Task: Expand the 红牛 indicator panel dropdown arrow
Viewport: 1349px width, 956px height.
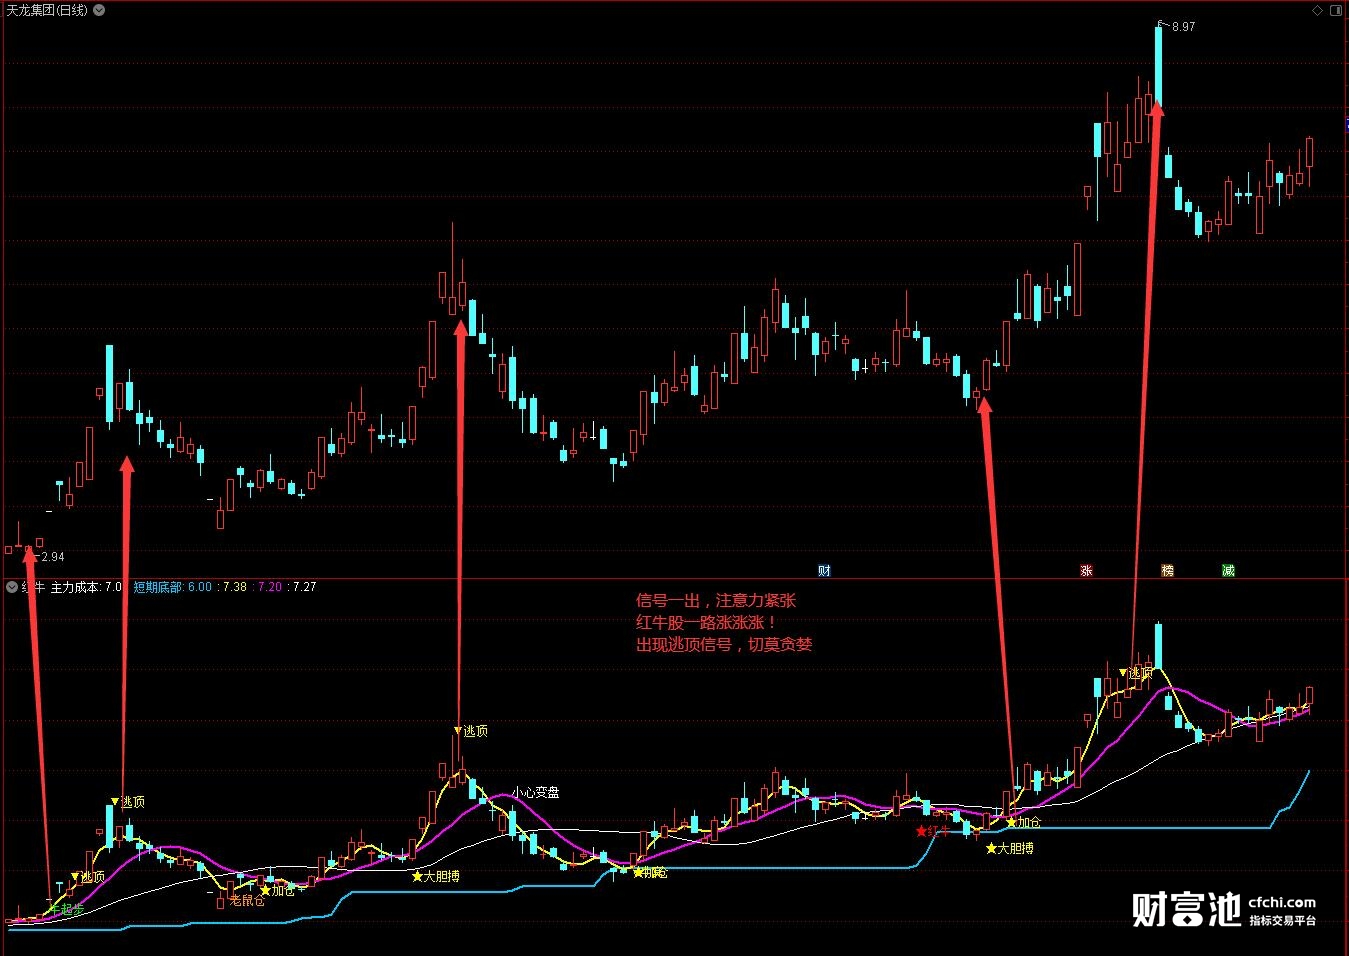Action: pos(12,587)
